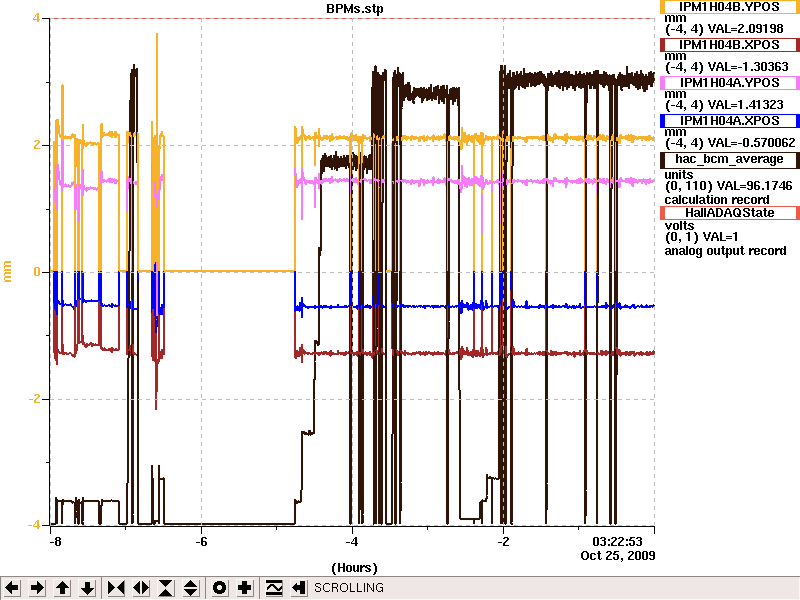
Task: Select the HallADAQState curve legend
Action: tap(730, 213)
